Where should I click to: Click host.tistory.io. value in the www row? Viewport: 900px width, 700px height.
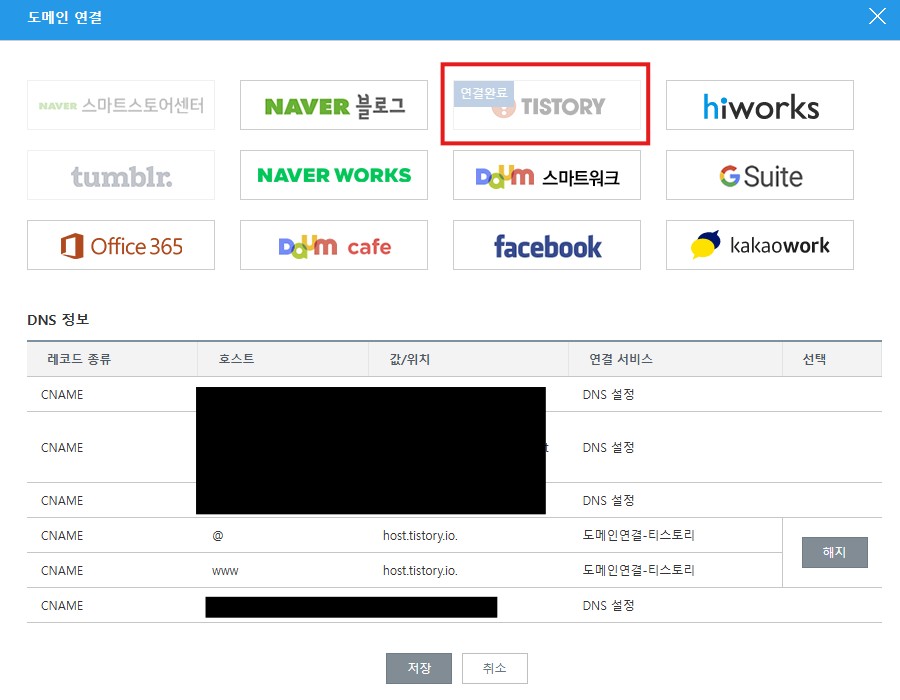pos(420,570)
